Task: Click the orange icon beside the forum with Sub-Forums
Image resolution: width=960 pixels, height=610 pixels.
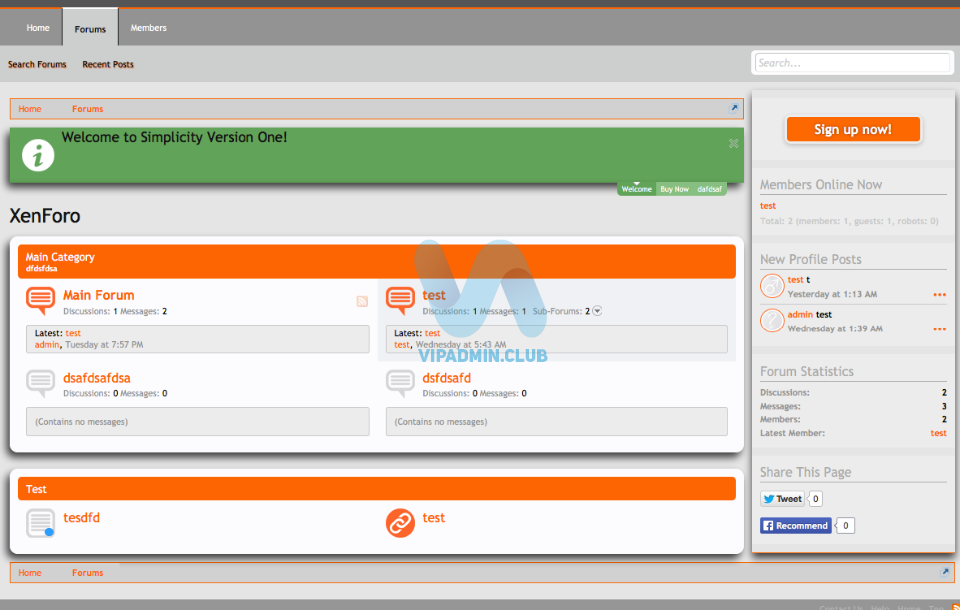Action: pos(400,301)
